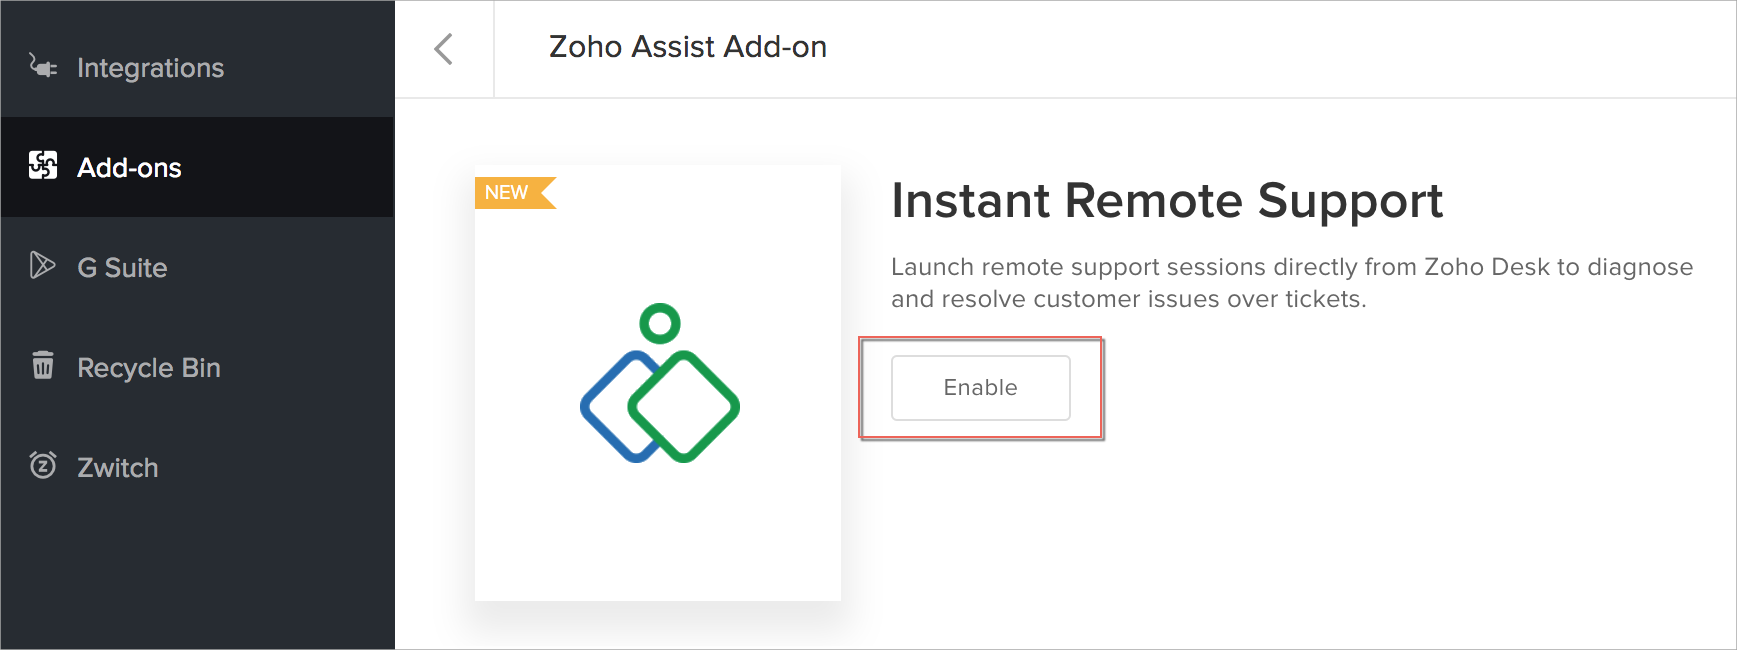The height and width of the screenshot is (650, 1737).
Task: Click the Zwitch clock icon
Action: [x=43, y=465]
